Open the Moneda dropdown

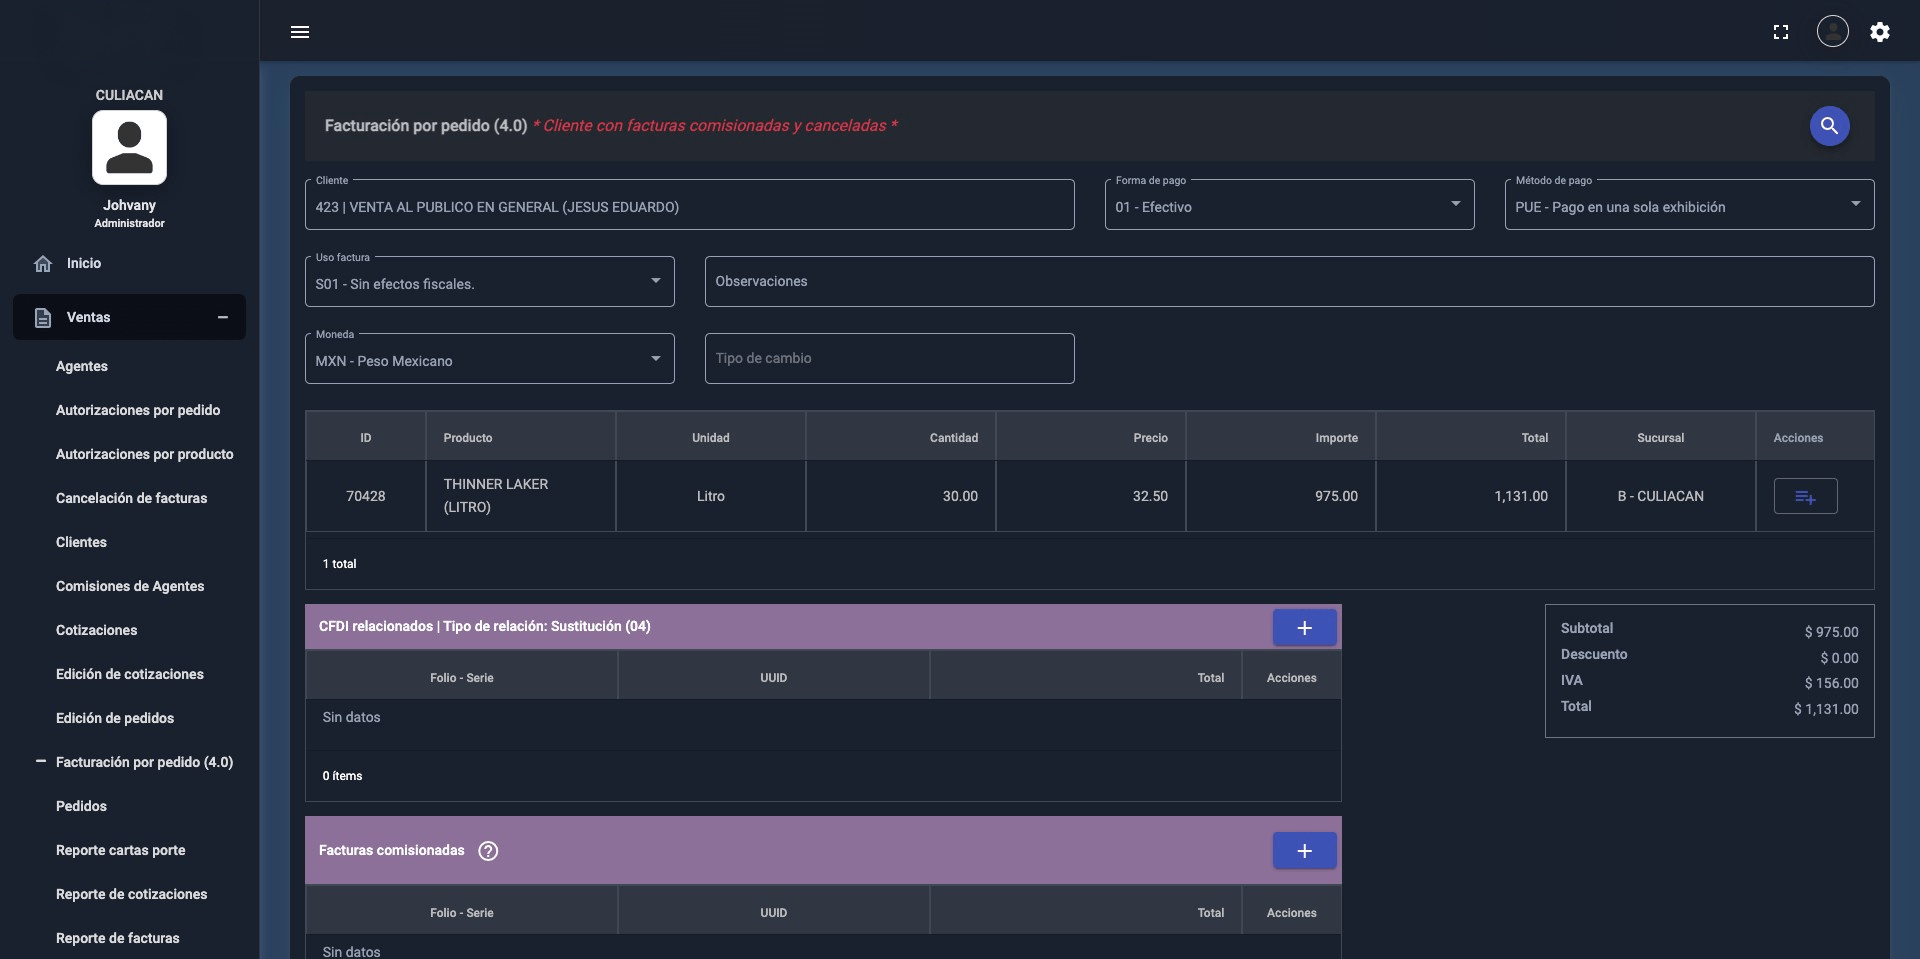point(489,359)
